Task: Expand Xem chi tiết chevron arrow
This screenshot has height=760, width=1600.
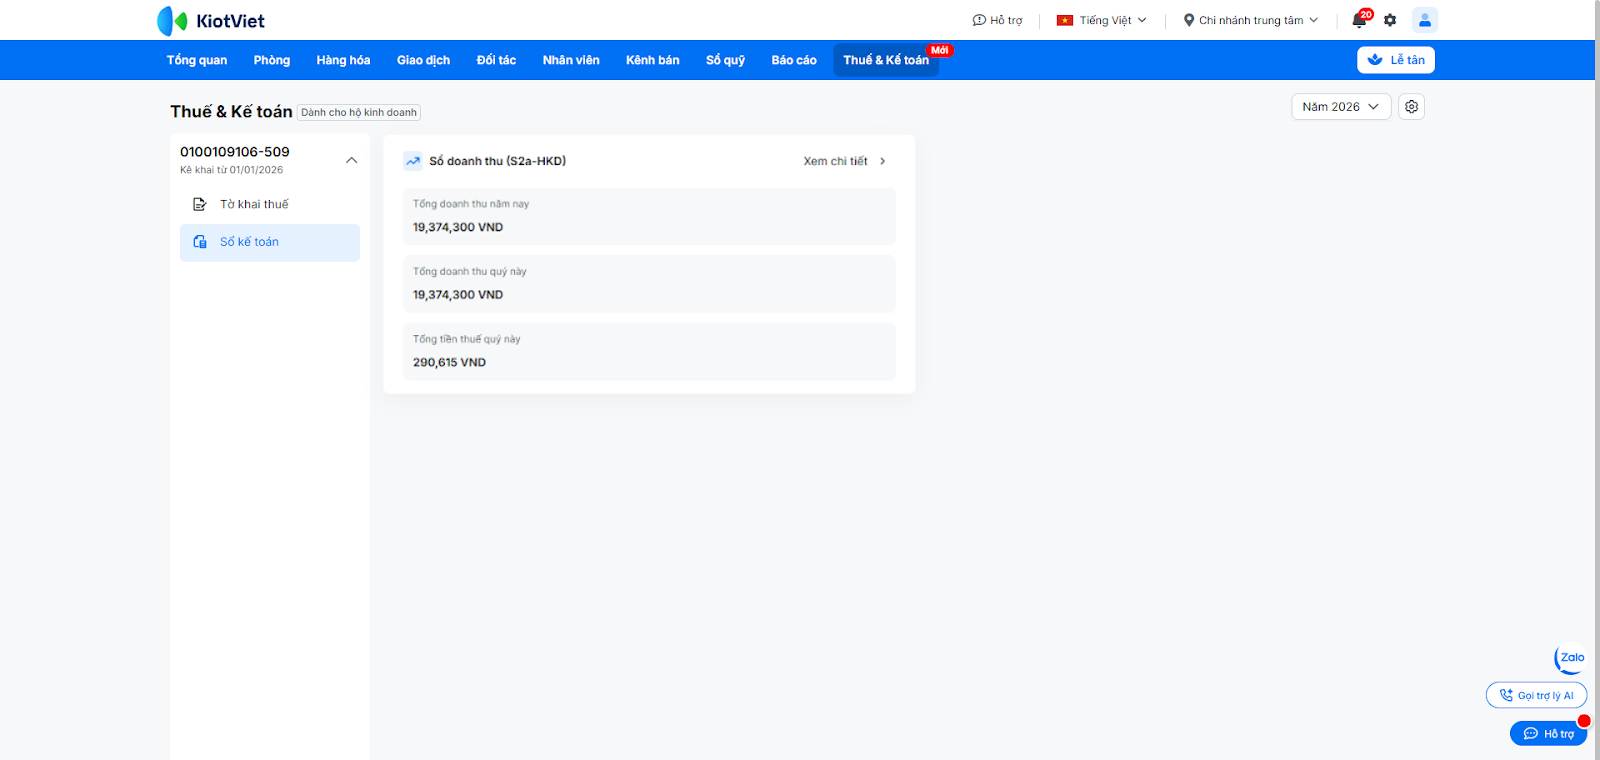Action: coord(883,161)
